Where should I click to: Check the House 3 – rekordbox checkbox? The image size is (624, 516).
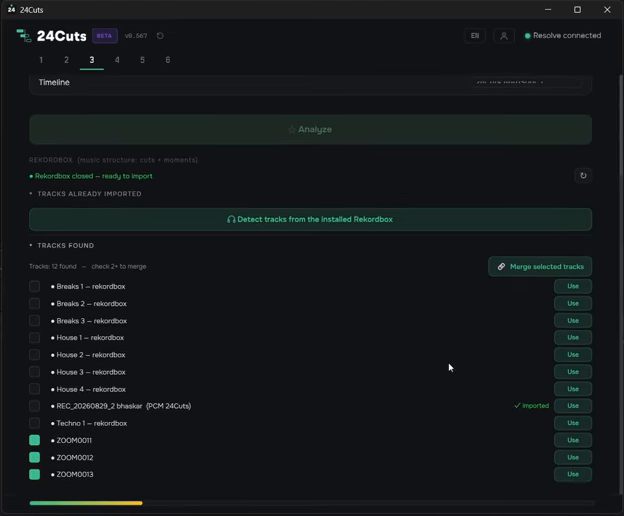coord(35,372)
